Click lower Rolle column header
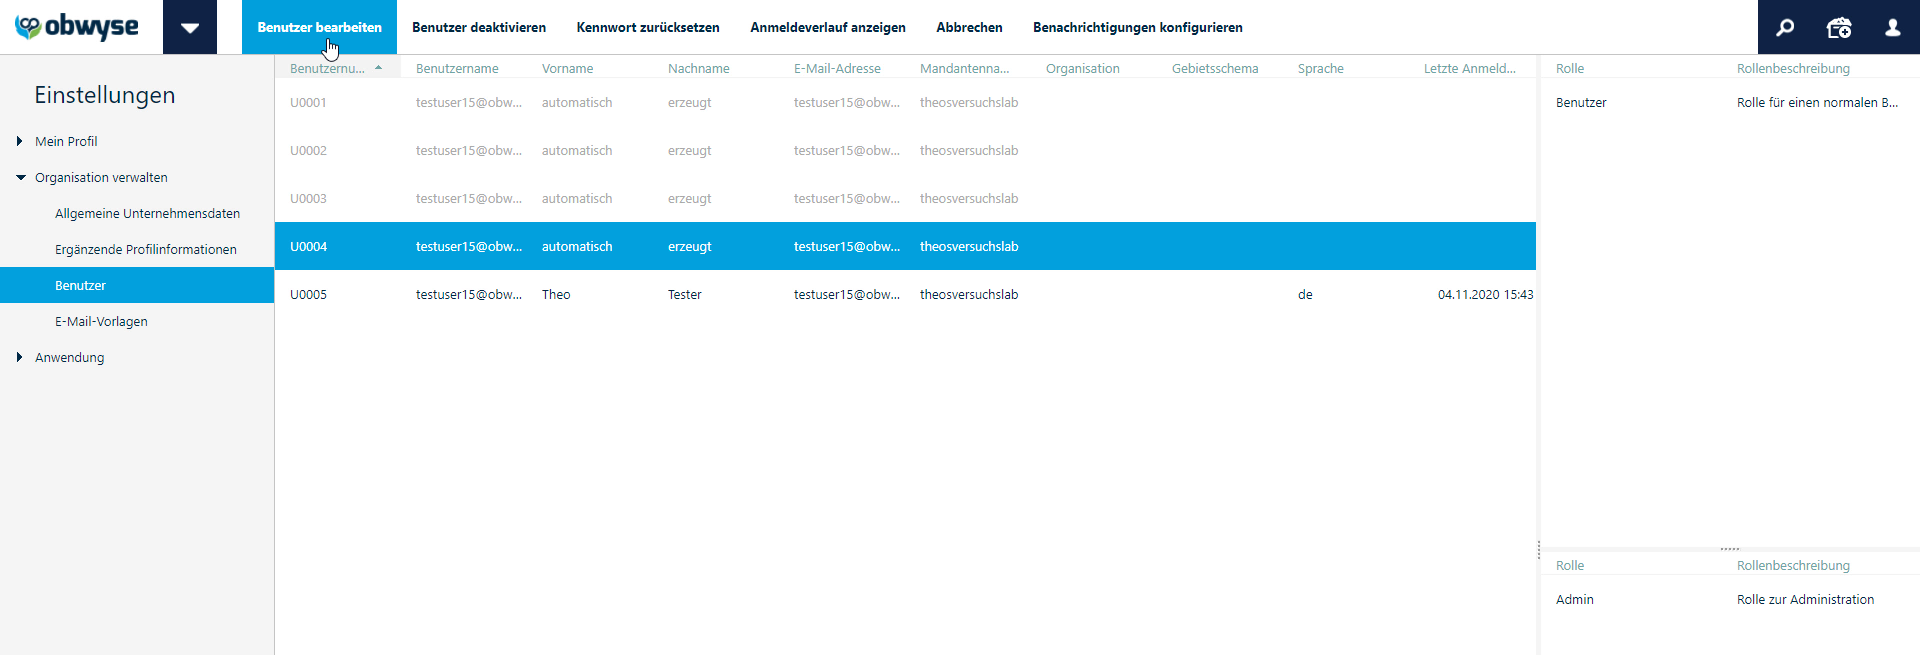This screenshot has height=655, width=1920. (1570, 565)
